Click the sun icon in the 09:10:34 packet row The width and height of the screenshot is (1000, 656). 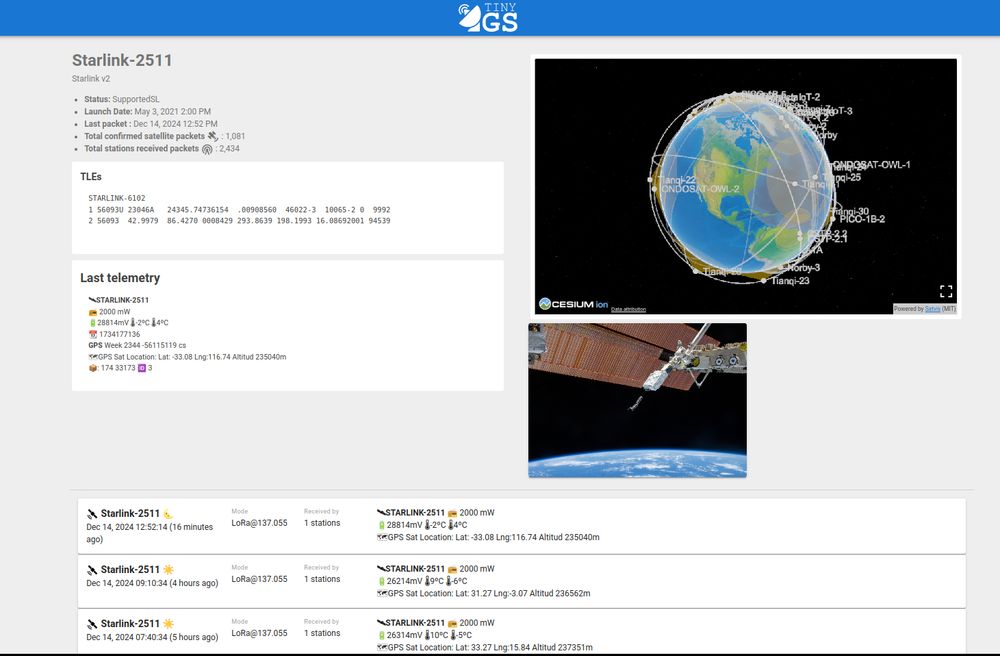168,569
